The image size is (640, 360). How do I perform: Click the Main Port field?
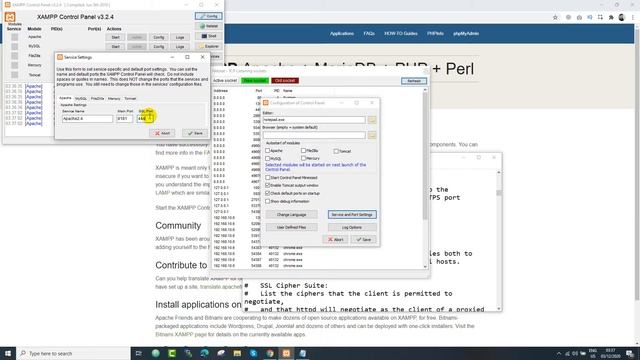point(124,118)
